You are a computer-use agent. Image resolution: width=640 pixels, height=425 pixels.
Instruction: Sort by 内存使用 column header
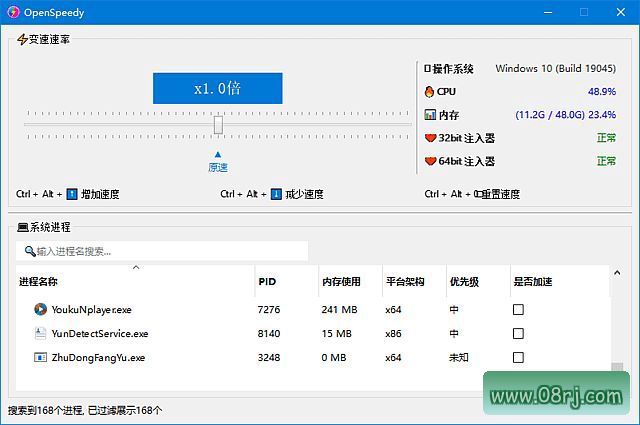[340, 282]
